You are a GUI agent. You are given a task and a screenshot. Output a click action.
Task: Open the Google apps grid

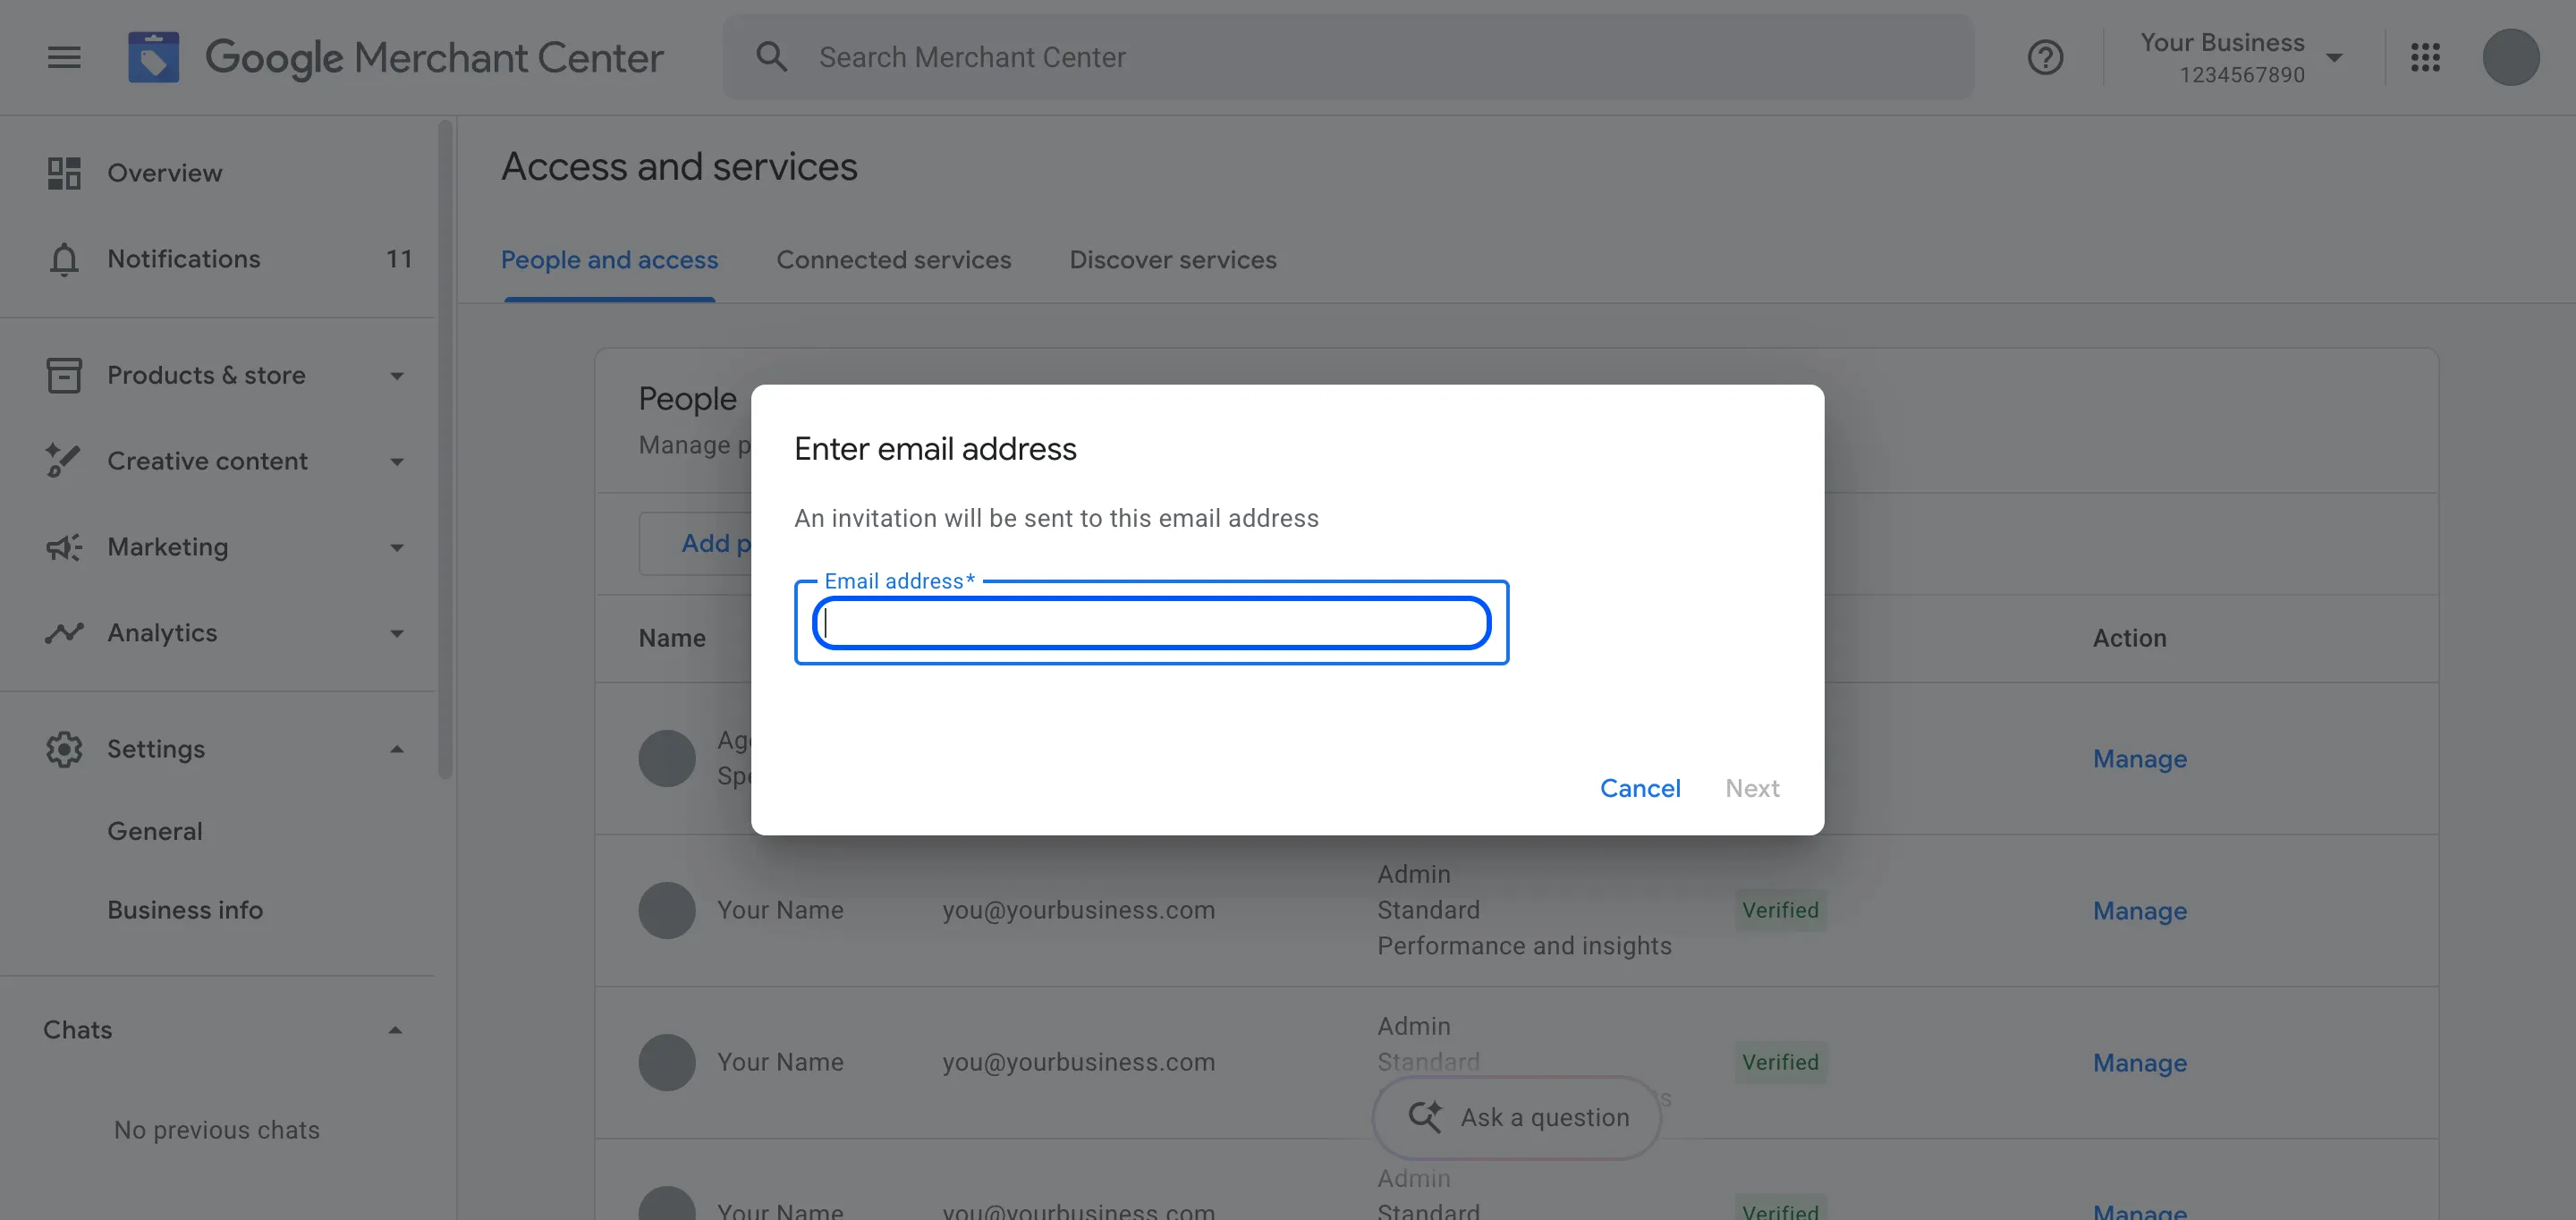2425,57
